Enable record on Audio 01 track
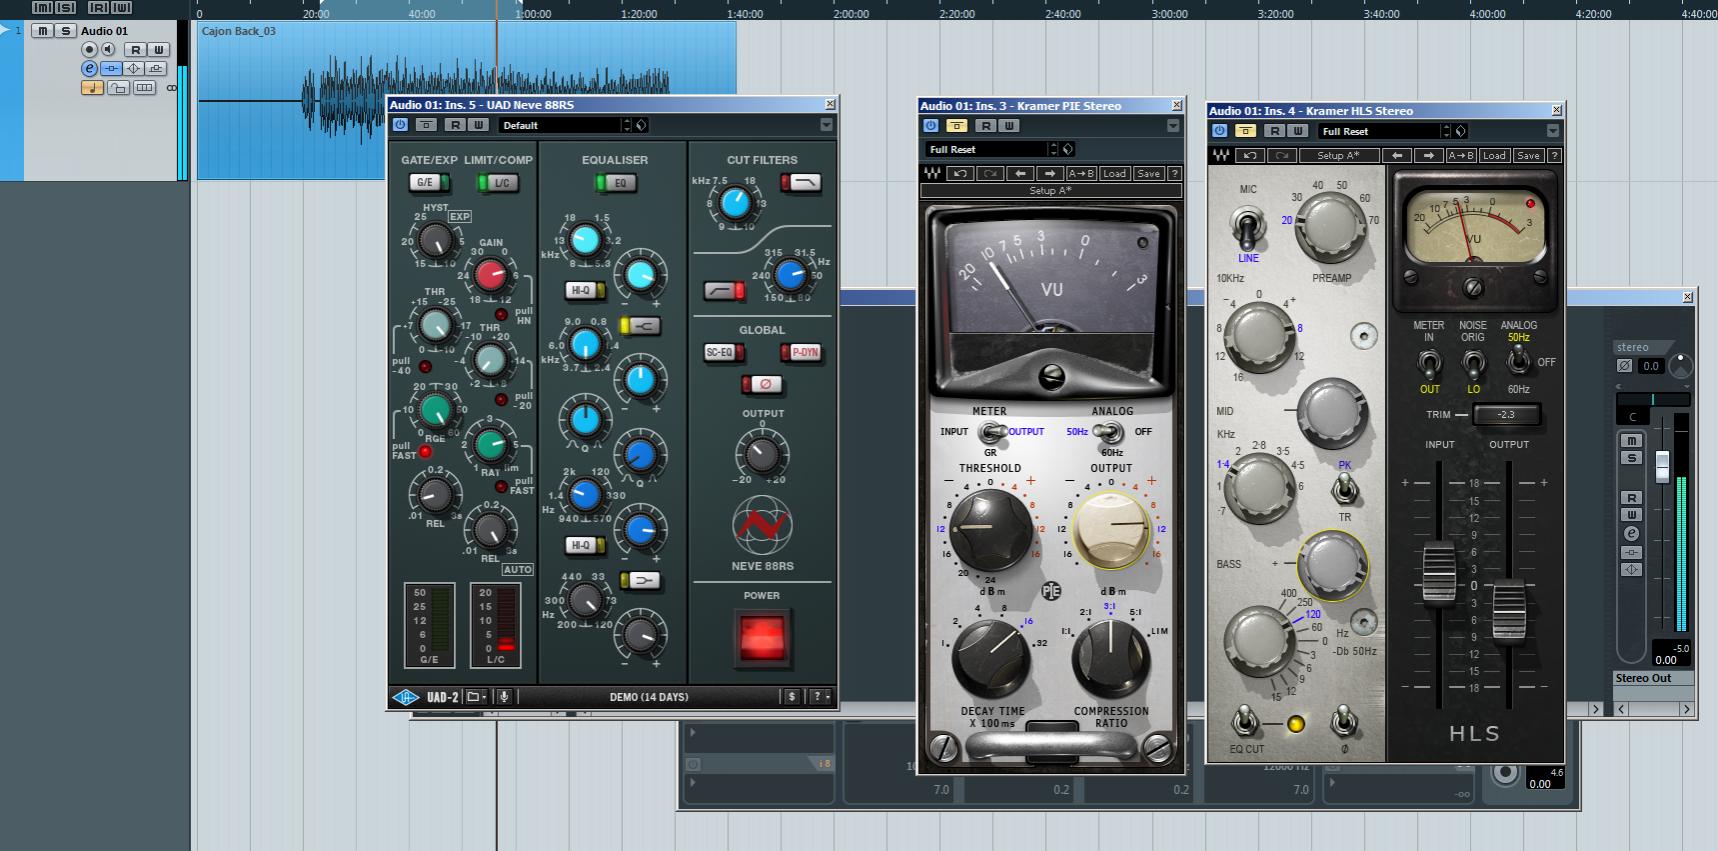 click(90, 49)
